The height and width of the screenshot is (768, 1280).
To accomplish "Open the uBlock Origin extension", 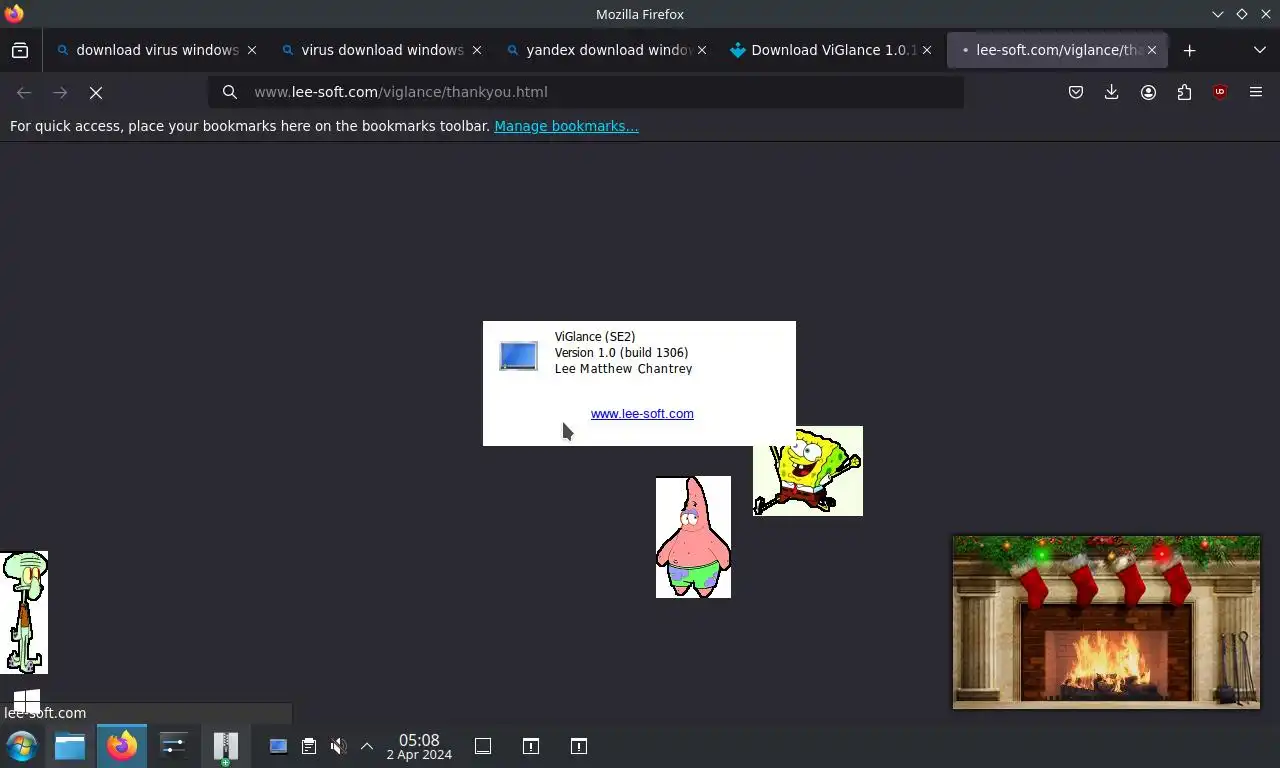I will coord(1220,92).
